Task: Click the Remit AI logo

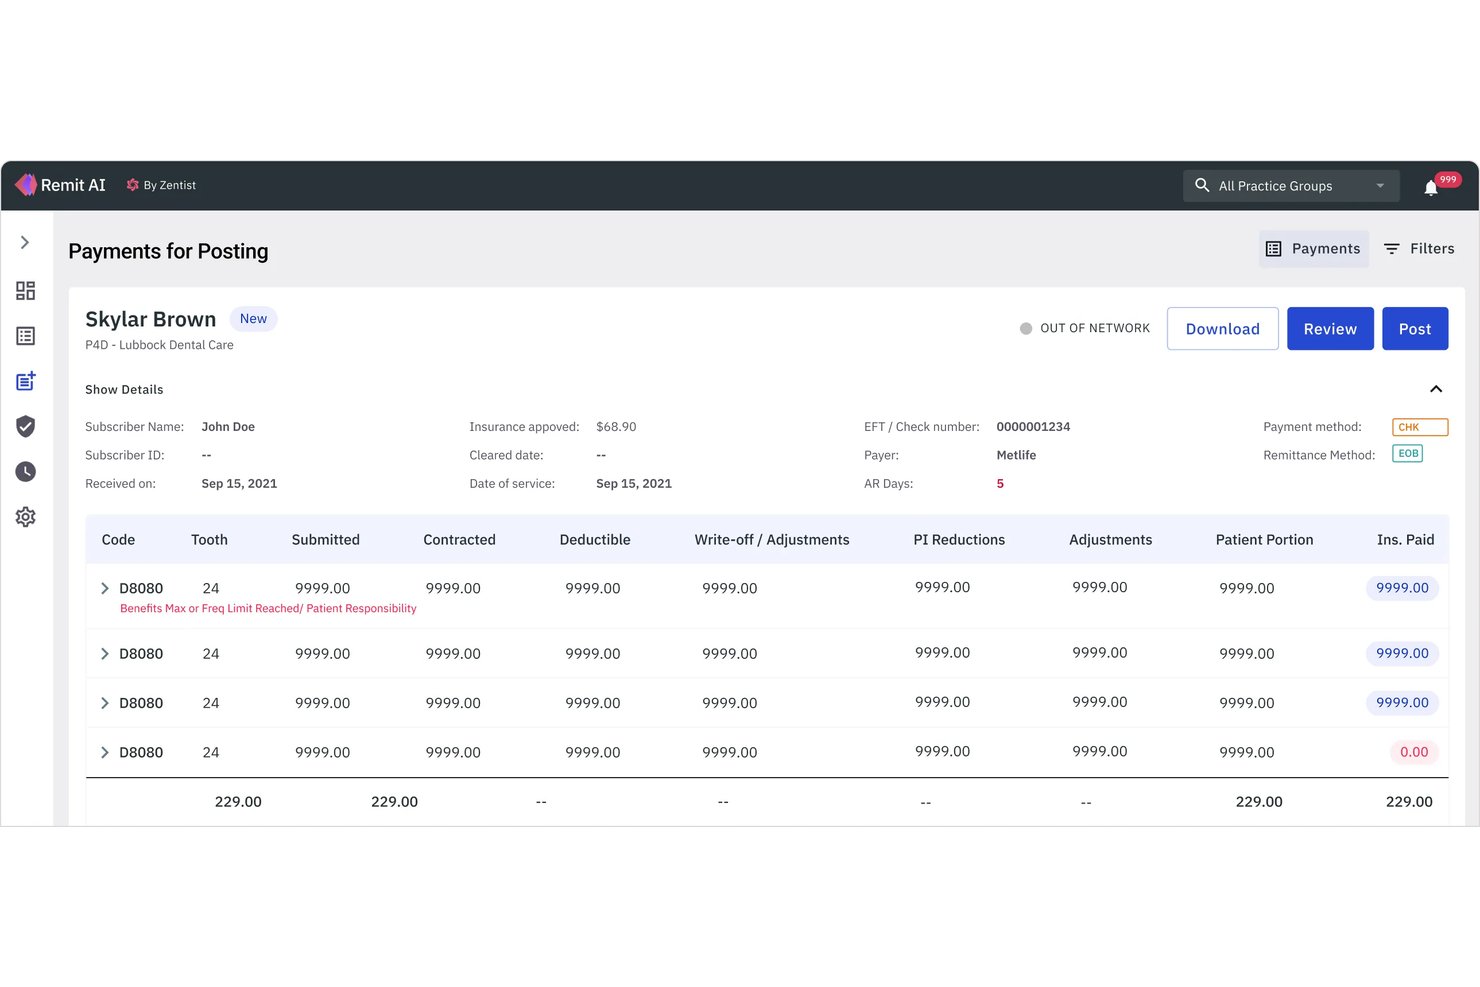Action: (60, 185)
